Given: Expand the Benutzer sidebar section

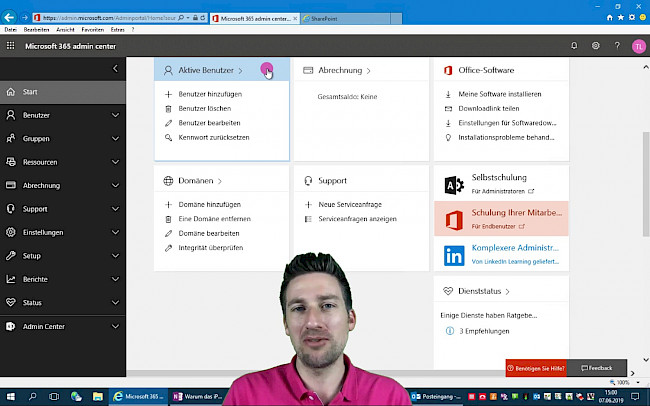Looking at the screenshot, I should coord(115,116).
